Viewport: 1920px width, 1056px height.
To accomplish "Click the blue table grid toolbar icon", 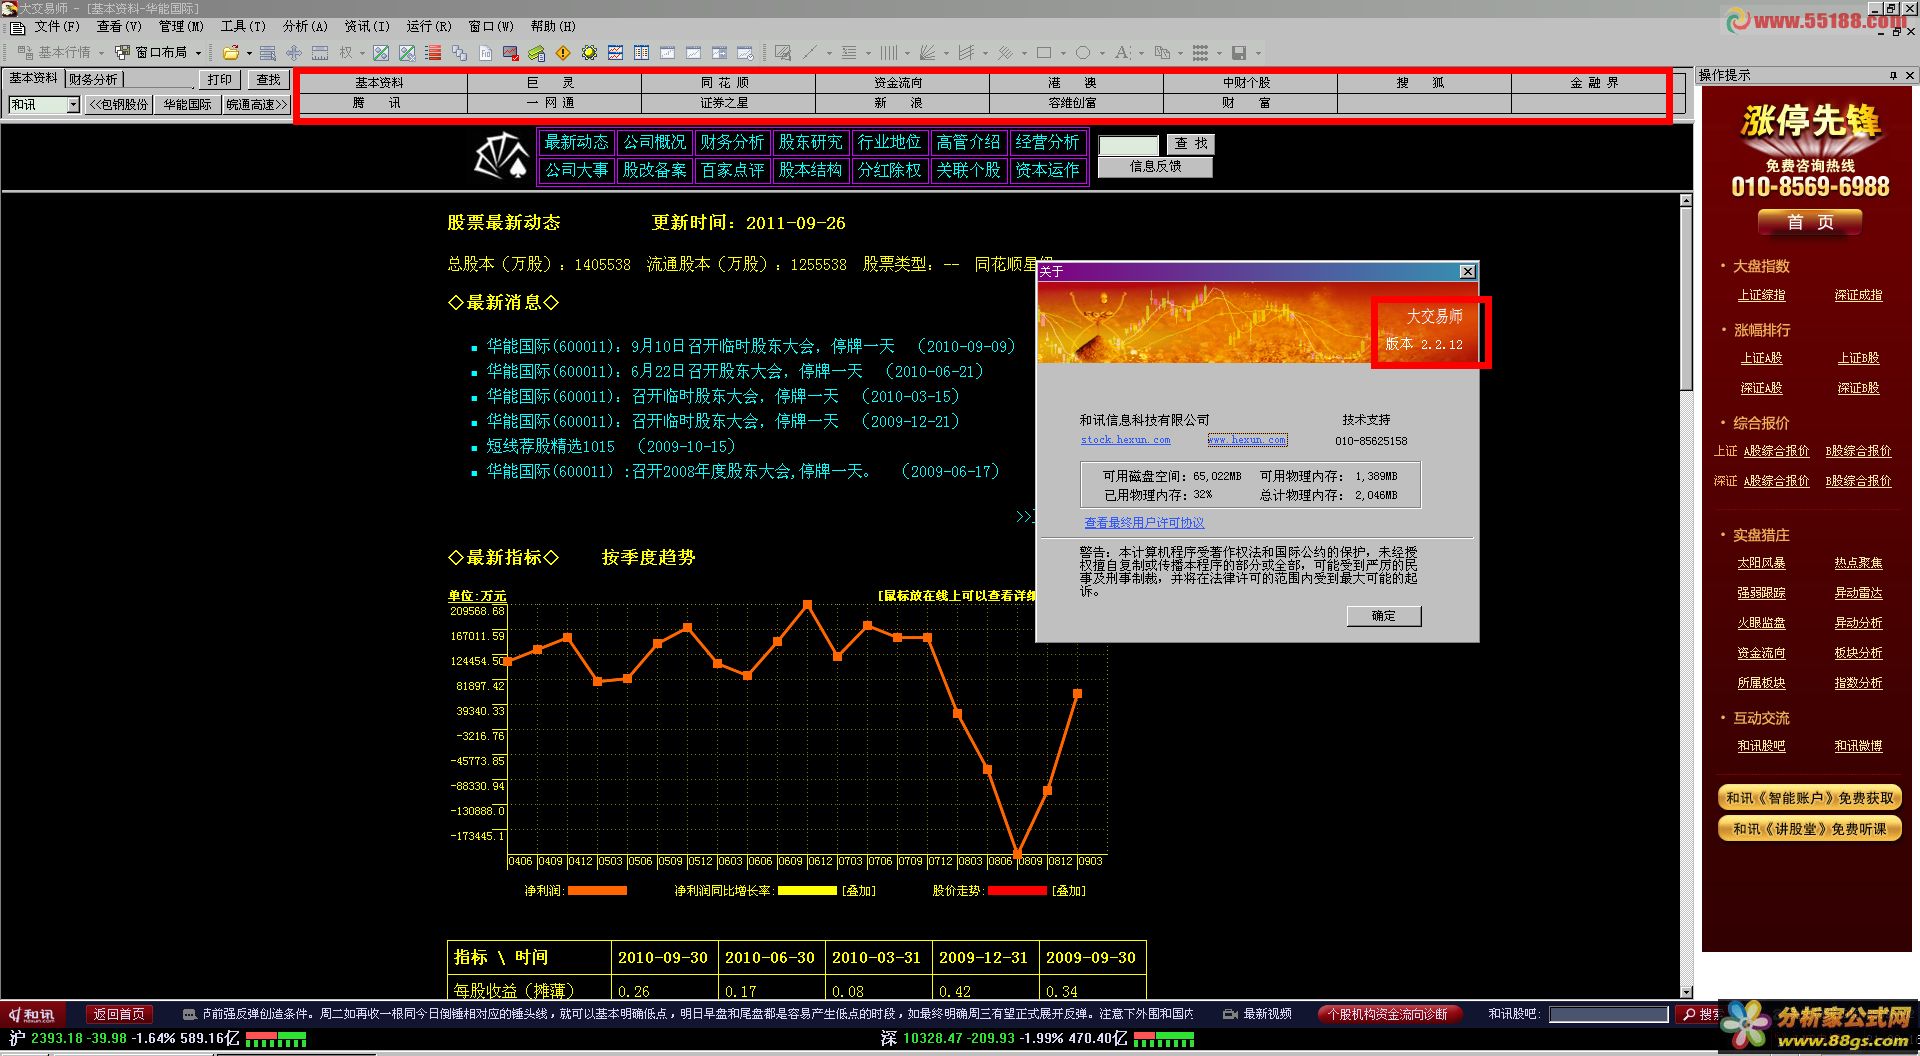I will (x=641, y=52).
